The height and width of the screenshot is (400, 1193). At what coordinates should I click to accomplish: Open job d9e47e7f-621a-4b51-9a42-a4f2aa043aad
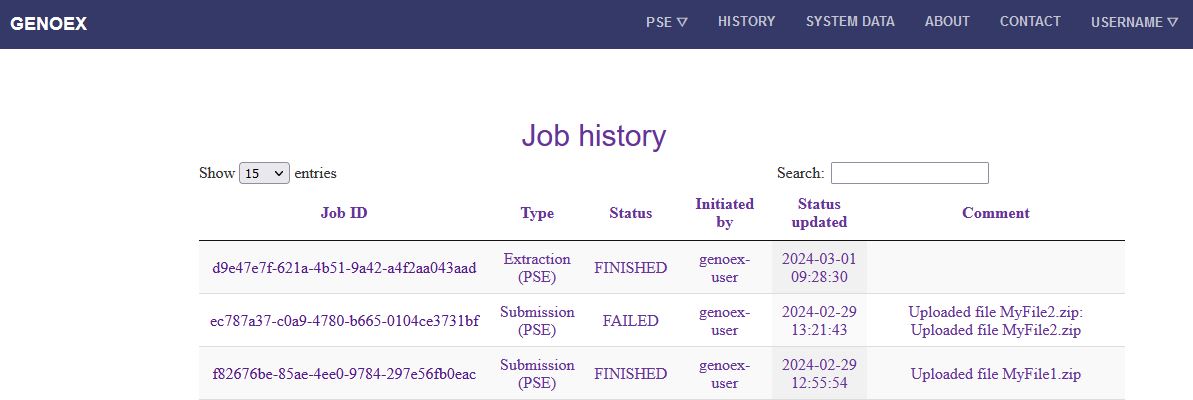pyautogui.click(x=344, y=268)
